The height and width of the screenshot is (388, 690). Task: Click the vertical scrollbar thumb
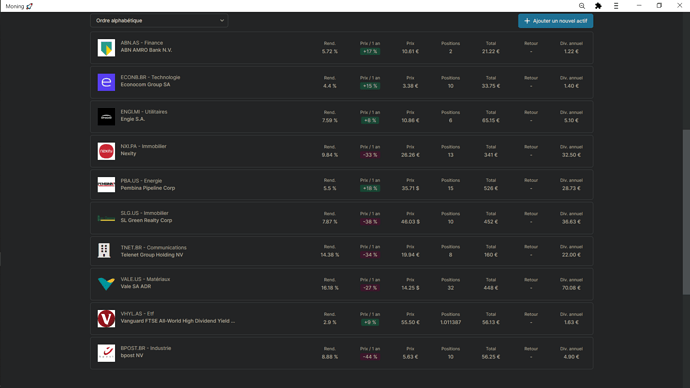[x=686, y=212]
